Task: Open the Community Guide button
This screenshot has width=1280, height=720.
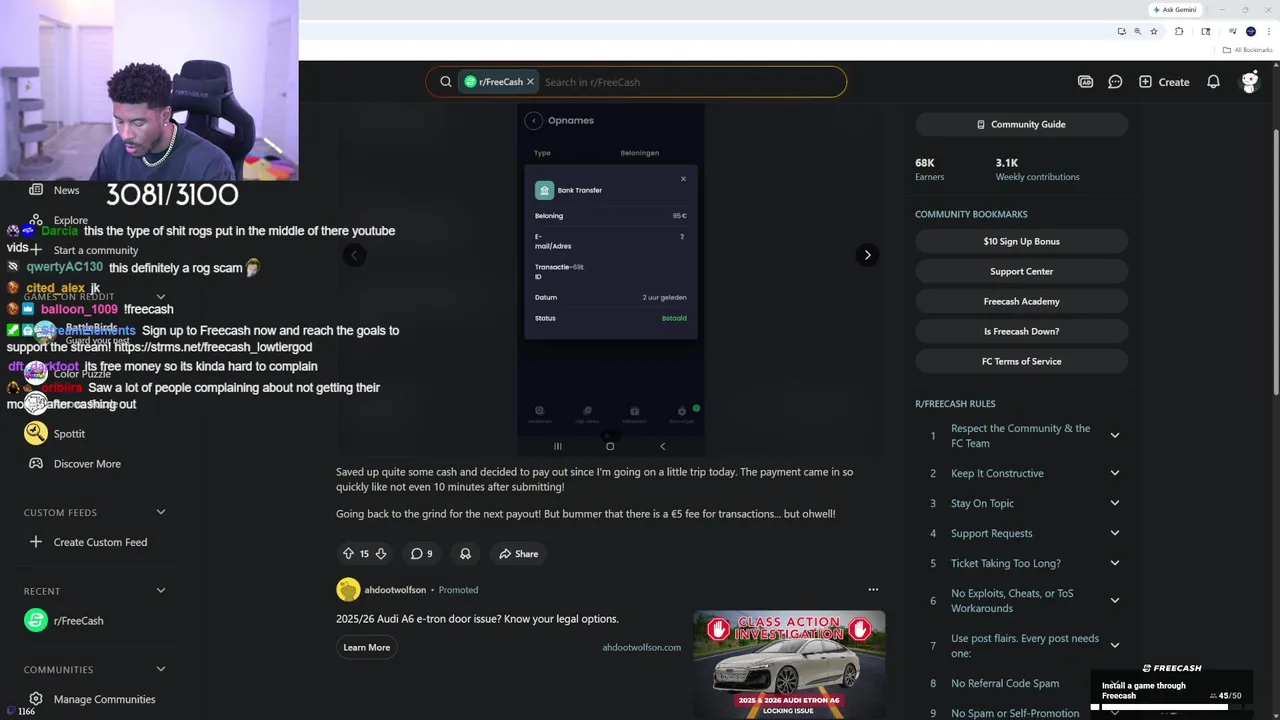Action: (1021, 124)
